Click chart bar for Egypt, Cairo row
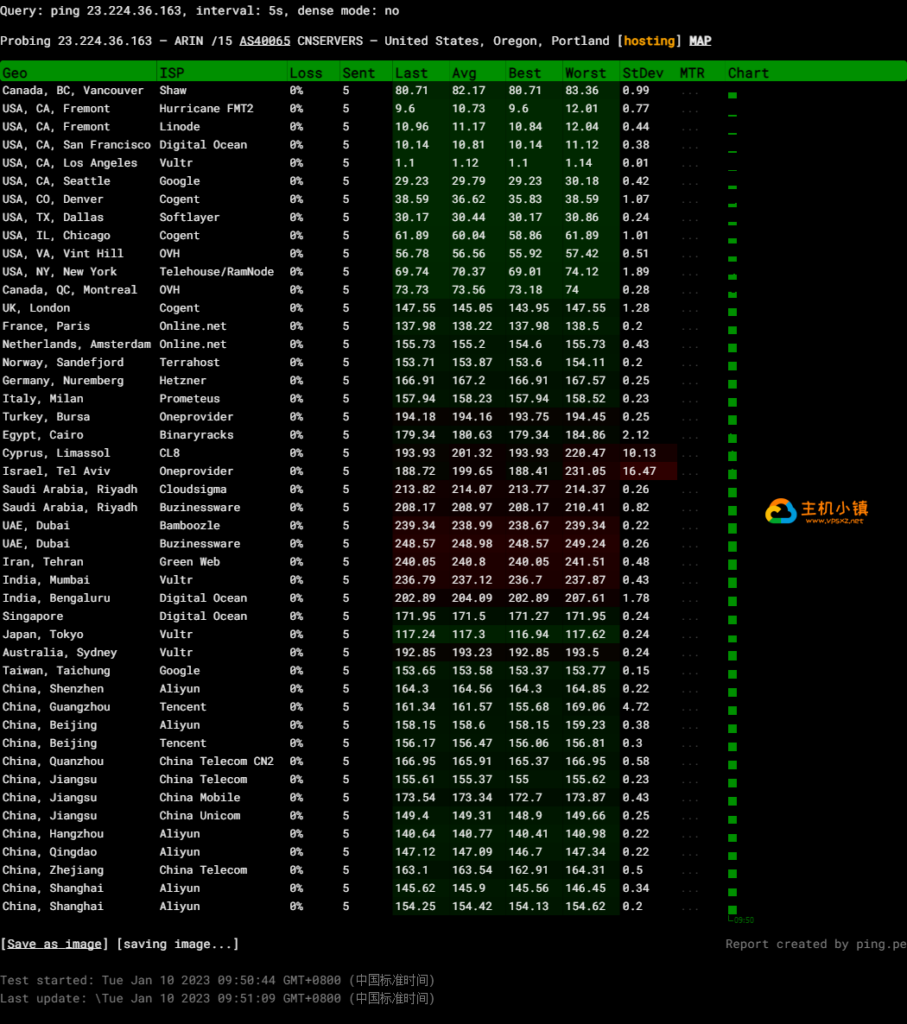Viewport: 907px width, 1024px height. (x=732, y=437)
